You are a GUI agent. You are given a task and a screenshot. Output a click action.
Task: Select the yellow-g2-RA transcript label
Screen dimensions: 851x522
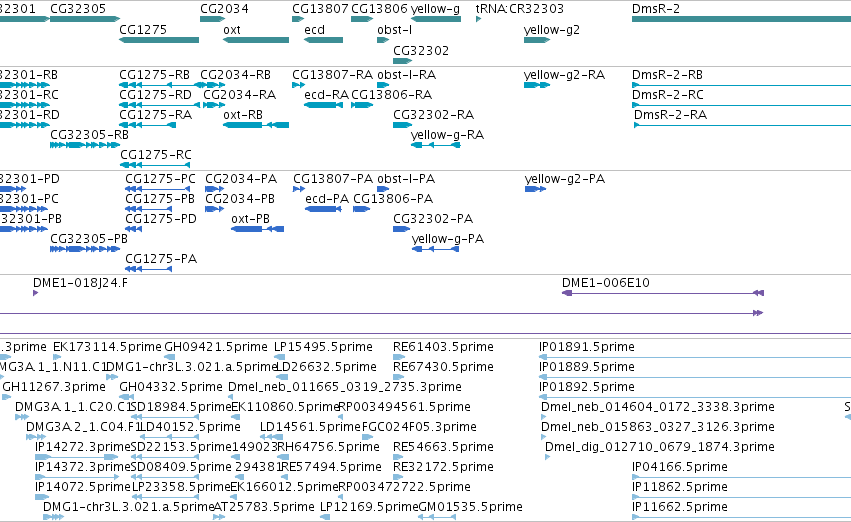pyautogui.click(x=564, y=75)
